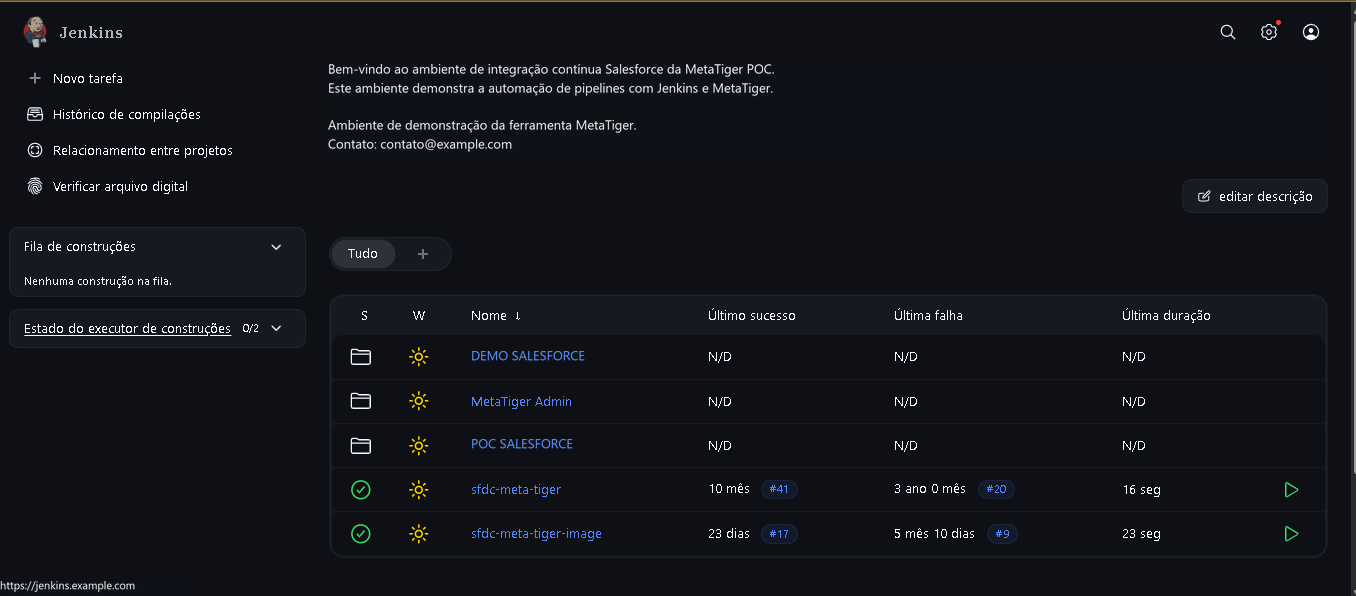This screenshot has height=596, width=1356.
Task: Open build #9 badge
Action: point(1003,534)
